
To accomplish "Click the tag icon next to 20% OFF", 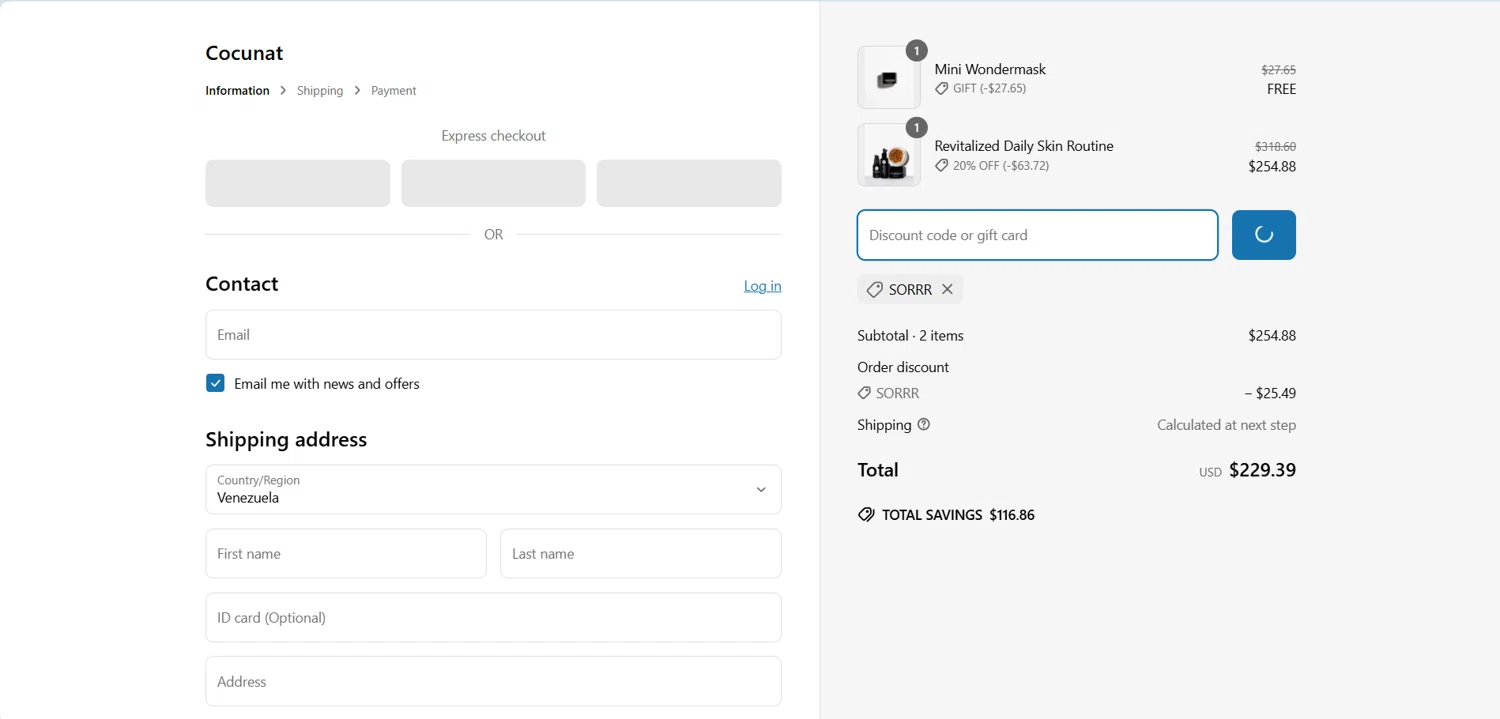I will (x=941, y=166).
